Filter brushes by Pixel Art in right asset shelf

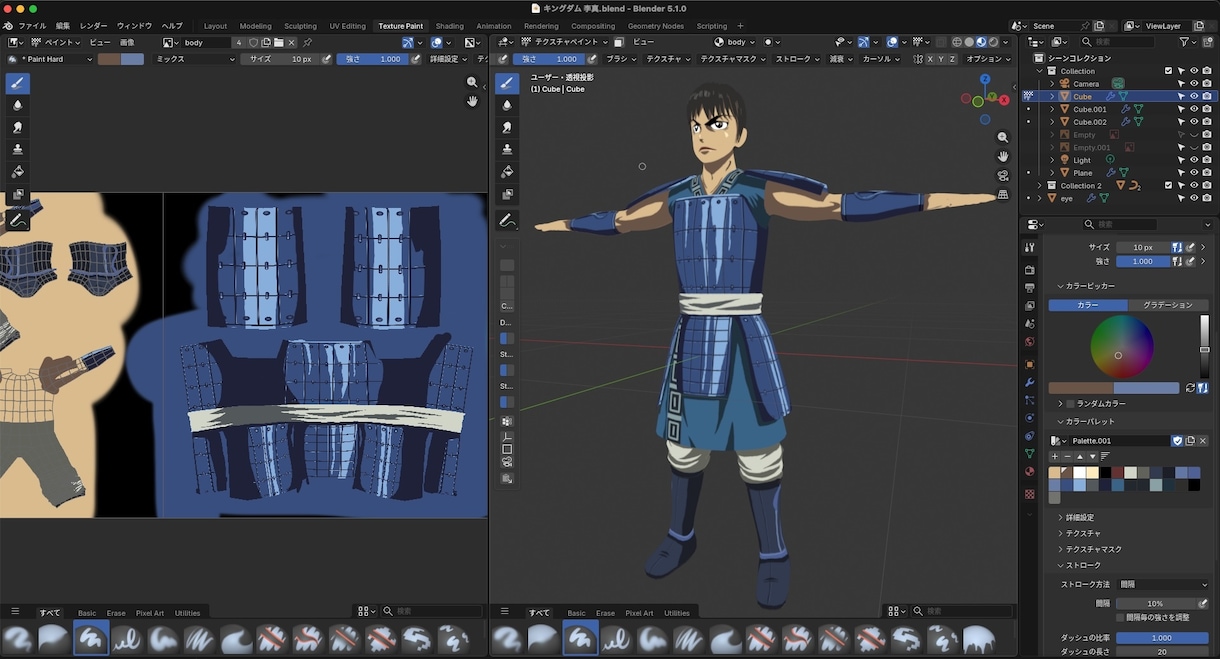coord(639,613)
